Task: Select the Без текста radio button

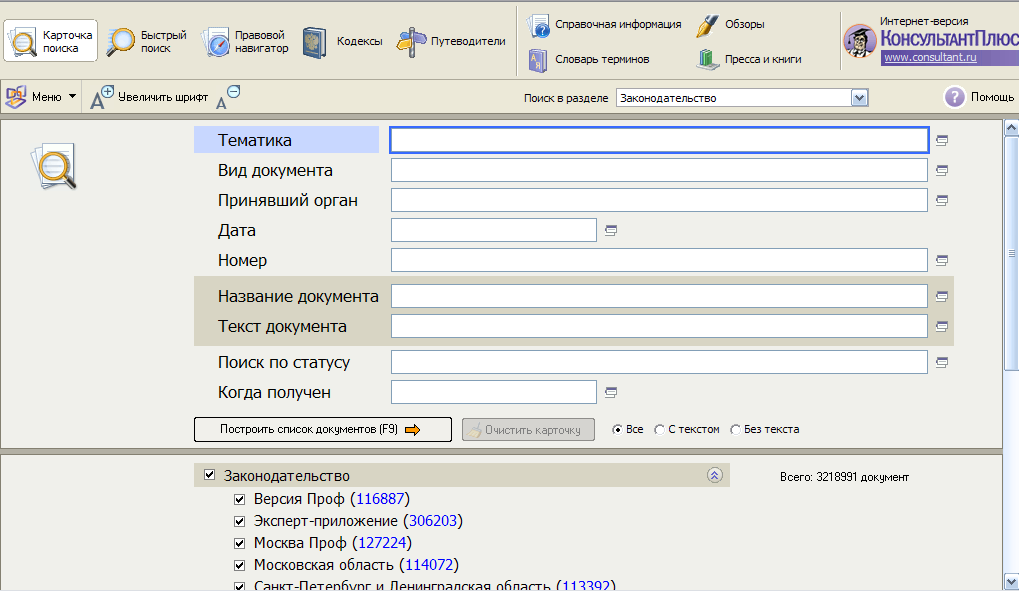Action: click(735, 430)
